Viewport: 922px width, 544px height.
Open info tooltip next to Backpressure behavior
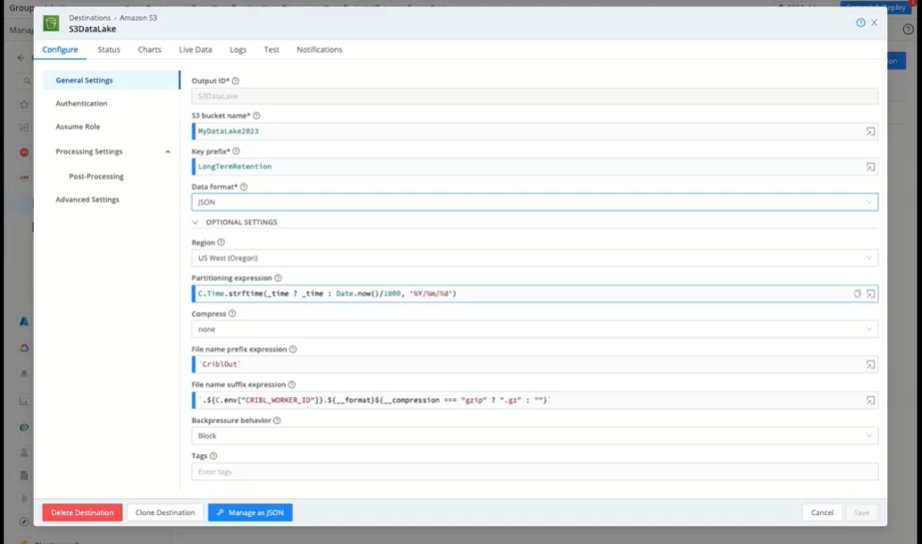[277, 420]
